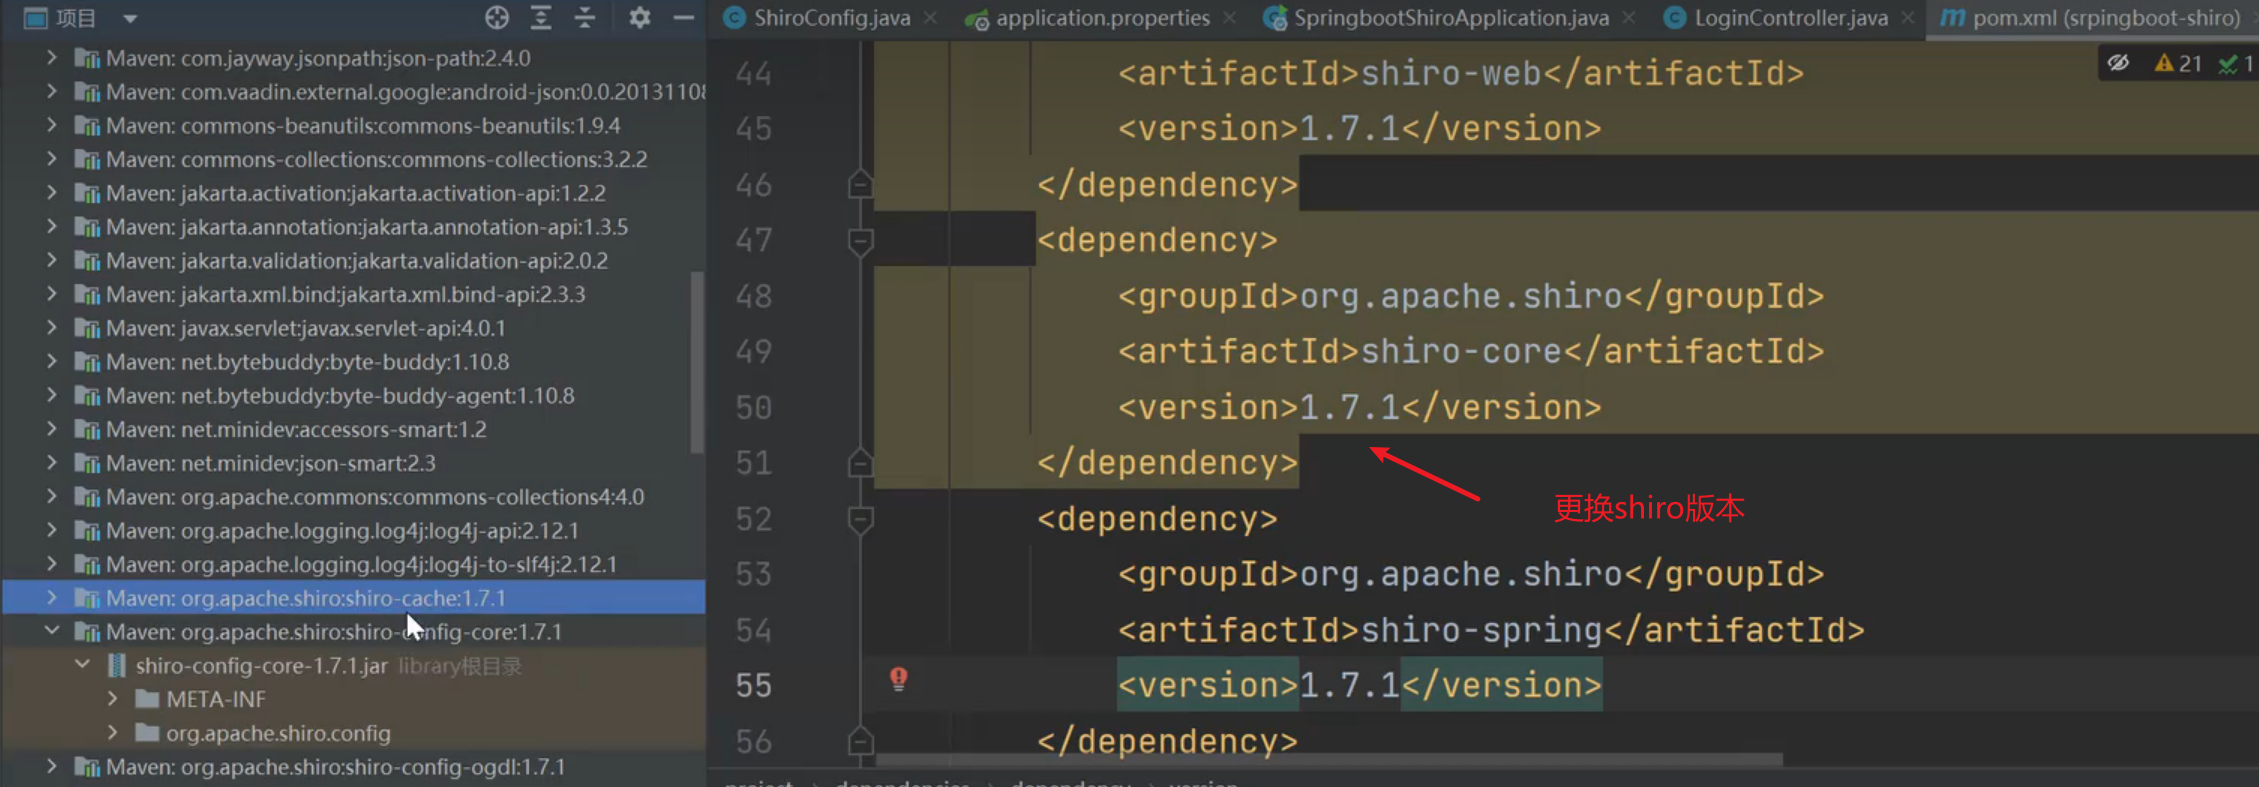
Task: Open the project view dropdown arrow
Action: [x=130, y=18]
